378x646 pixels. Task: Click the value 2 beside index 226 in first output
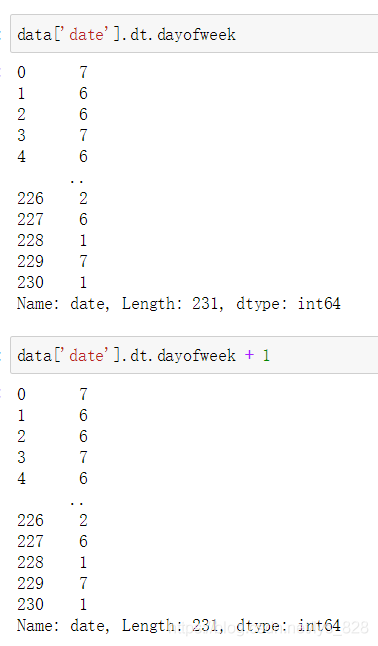pyautogui.click(x=83, y=198)
